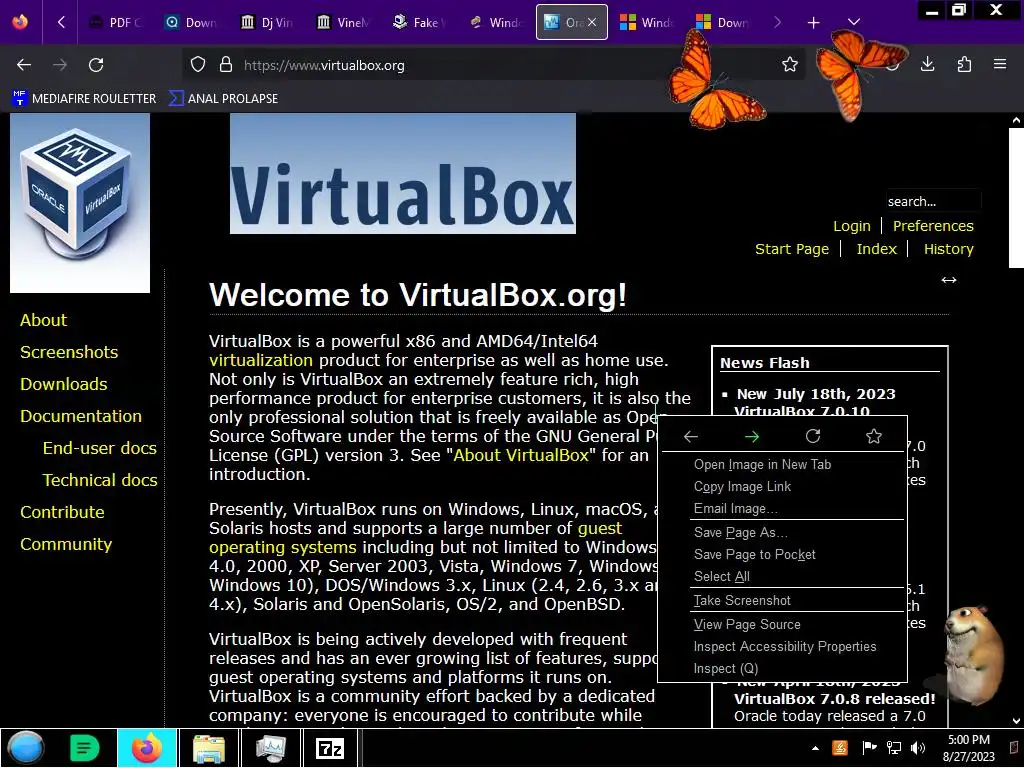Open About in the sidebar
The width and height of the screenshot is (1024, 768).
click(x=43, y=320)
